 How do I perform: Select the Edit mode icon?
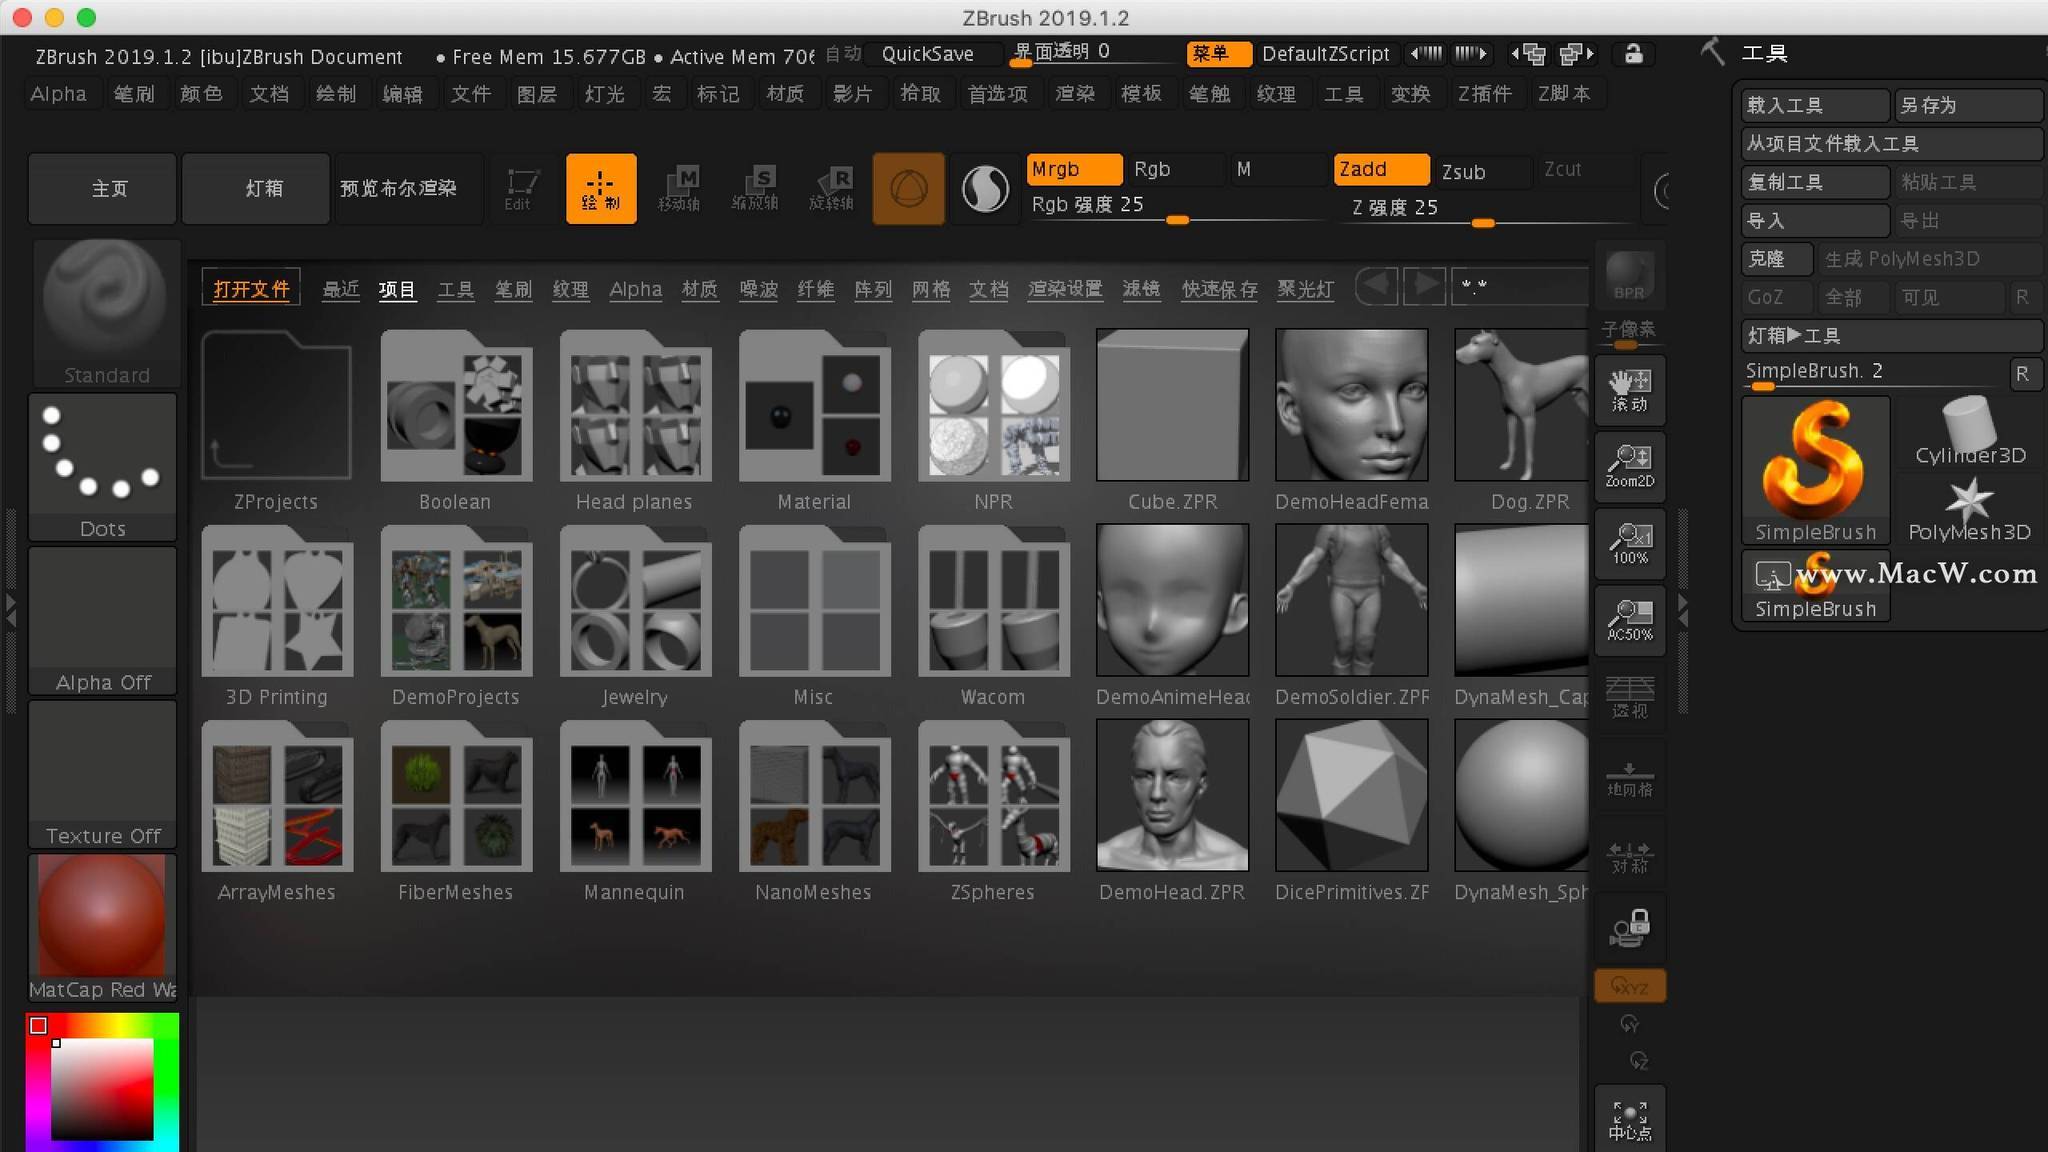[x=521, y=189]
